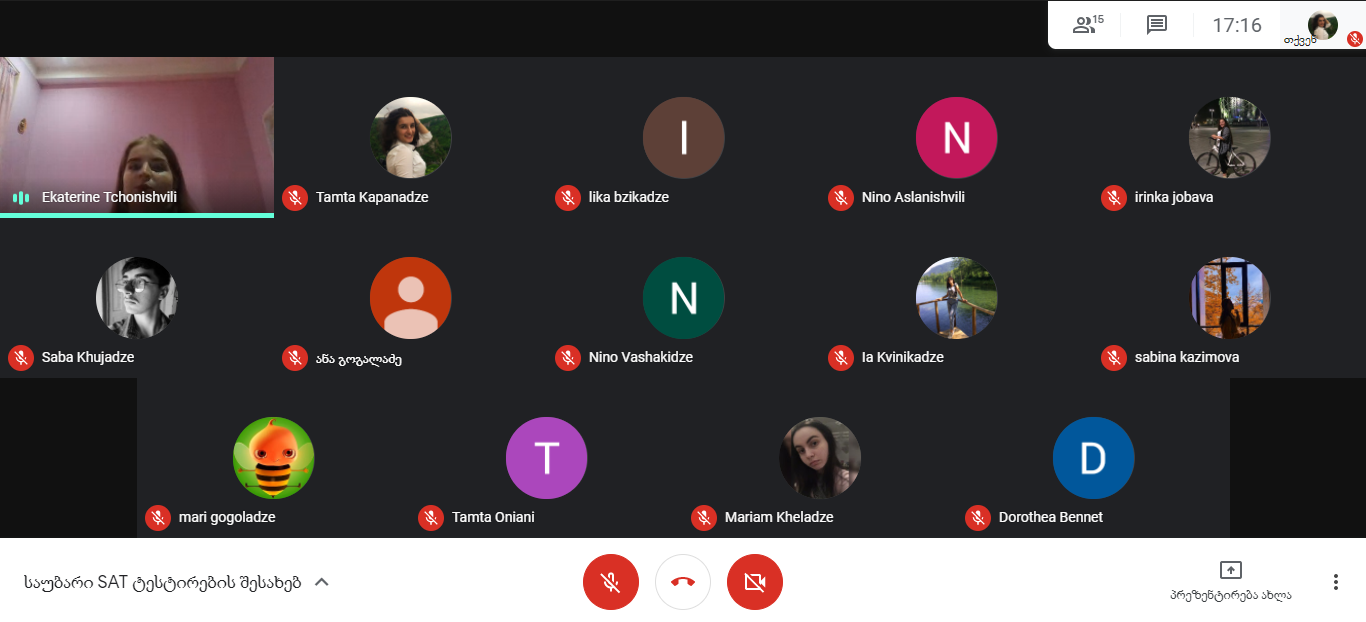Click the muted mic icon beside Tamta Kapanadze
This screenshot has height=622, width=1366.
click(x=295, y=198)
